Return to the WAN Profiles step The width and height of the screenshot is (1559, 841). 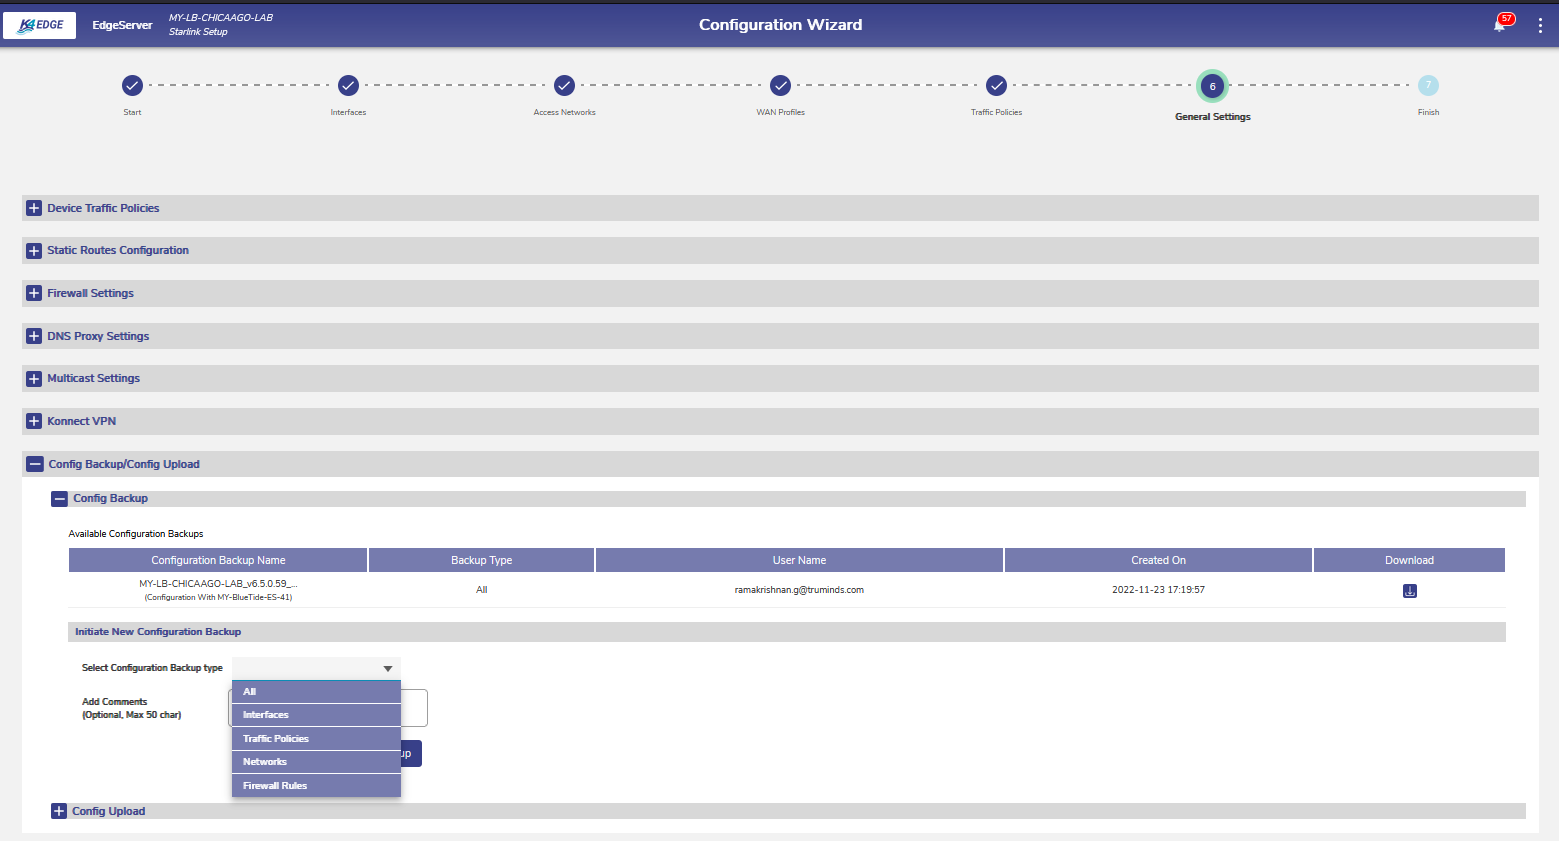pyautogui.click(x=780, y=86)
